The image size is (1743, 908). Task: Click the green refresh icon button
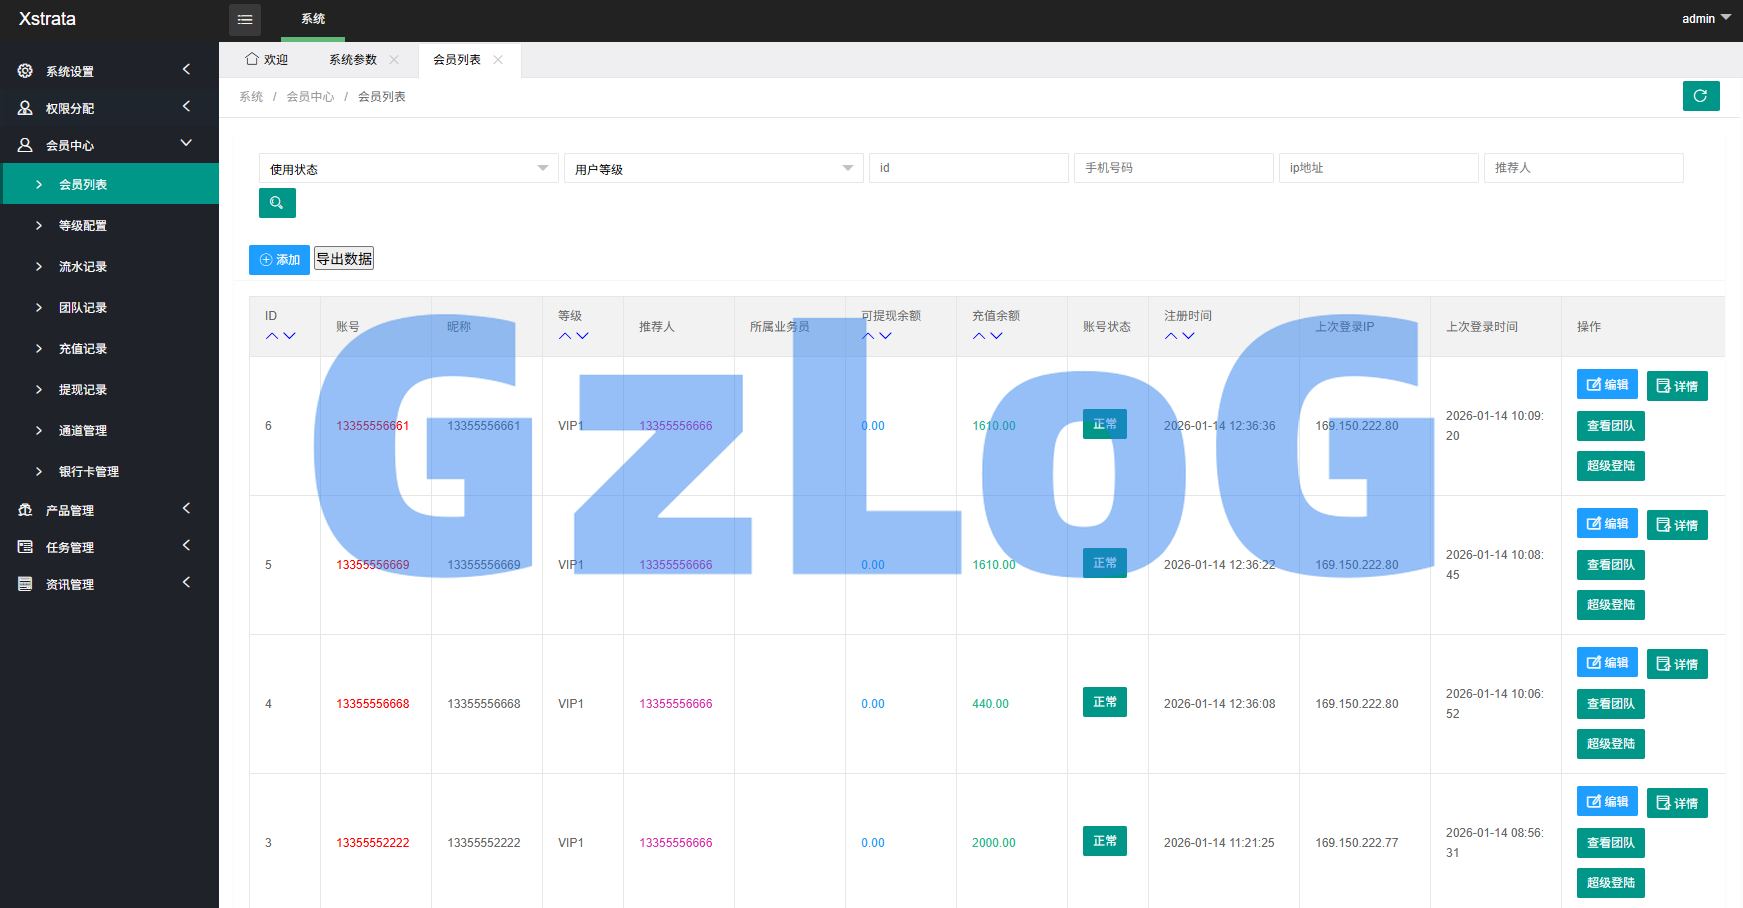pyautogui.click(x=1700, y=96)
